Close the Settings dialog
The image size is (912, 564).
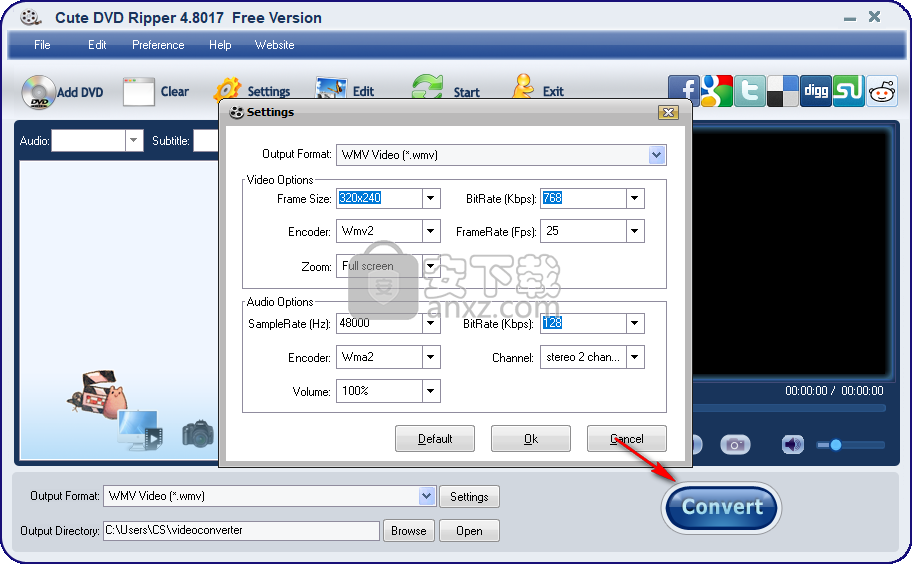[x=668, y=112]
